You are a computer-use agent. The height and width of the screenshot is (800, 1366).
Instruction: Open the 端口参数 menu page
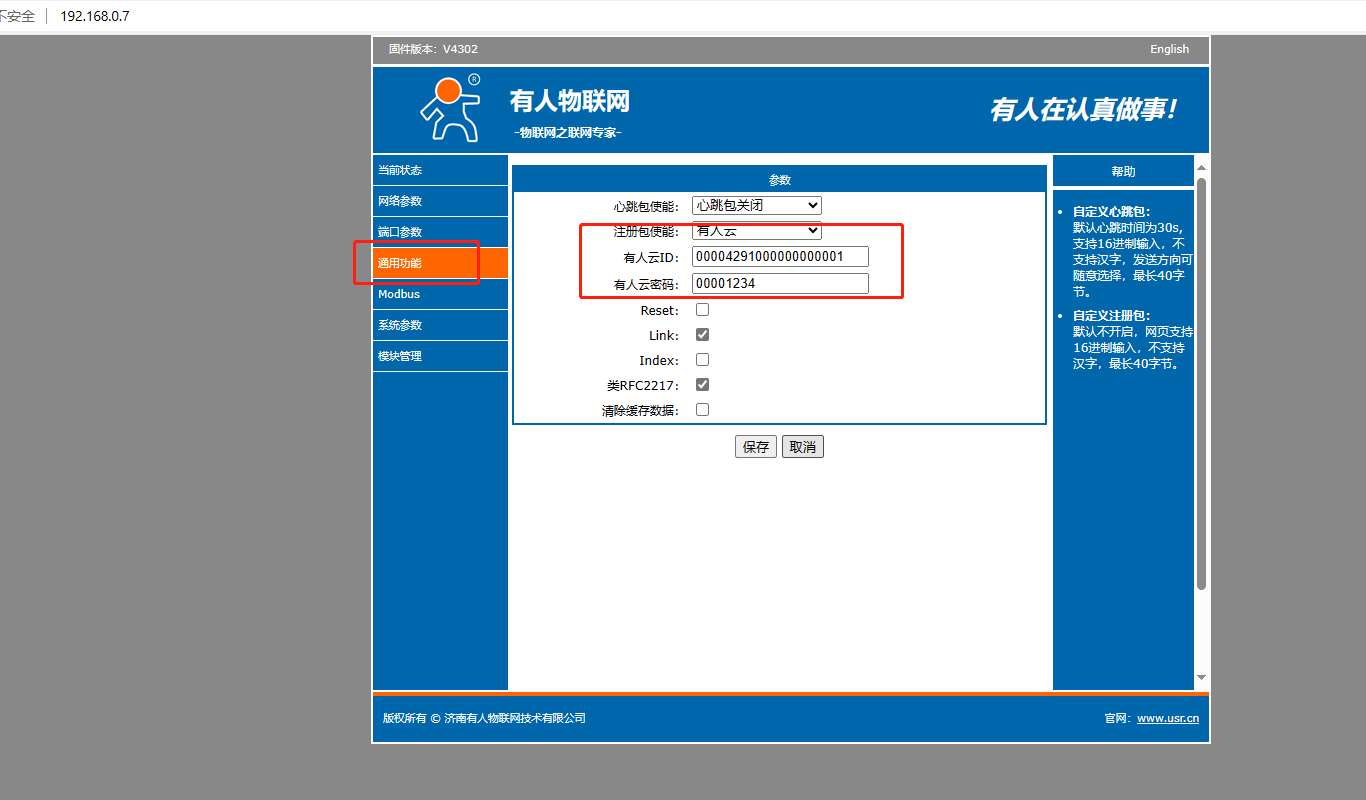click(x=440, y=232)
